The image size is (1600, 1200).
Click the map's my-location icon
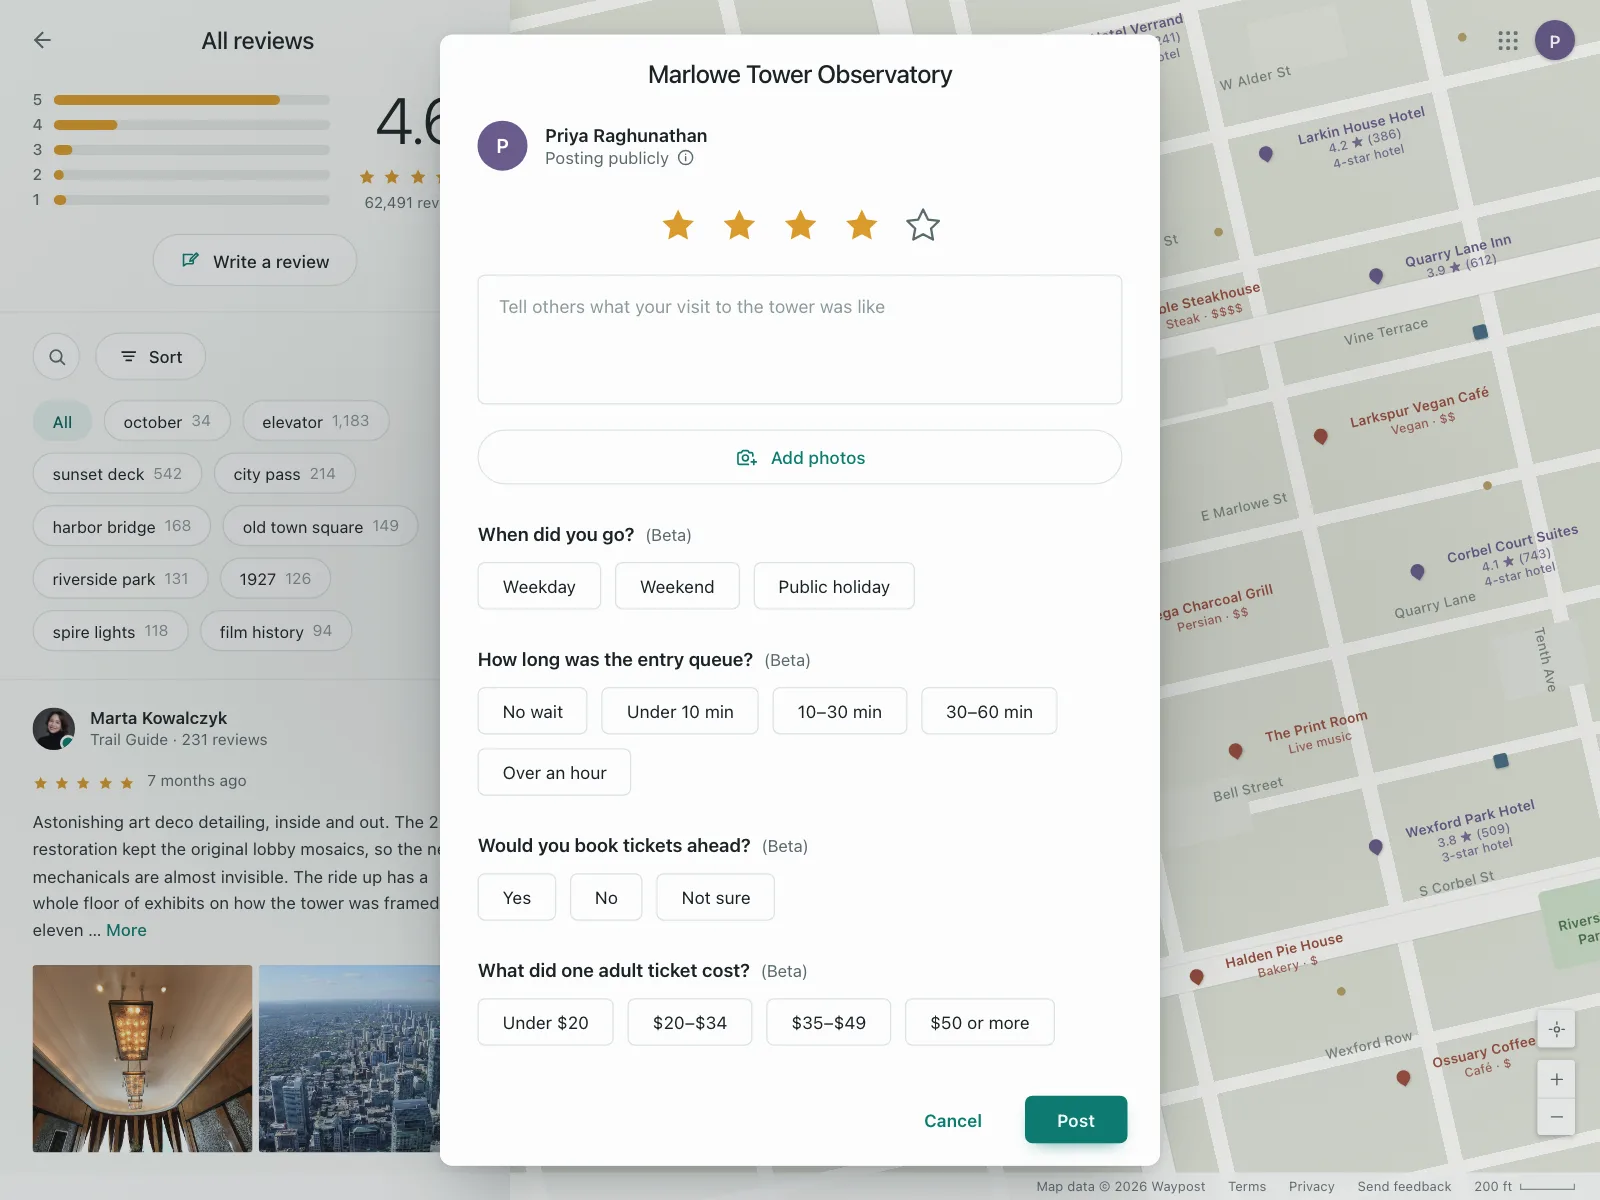[1557, 1029]
